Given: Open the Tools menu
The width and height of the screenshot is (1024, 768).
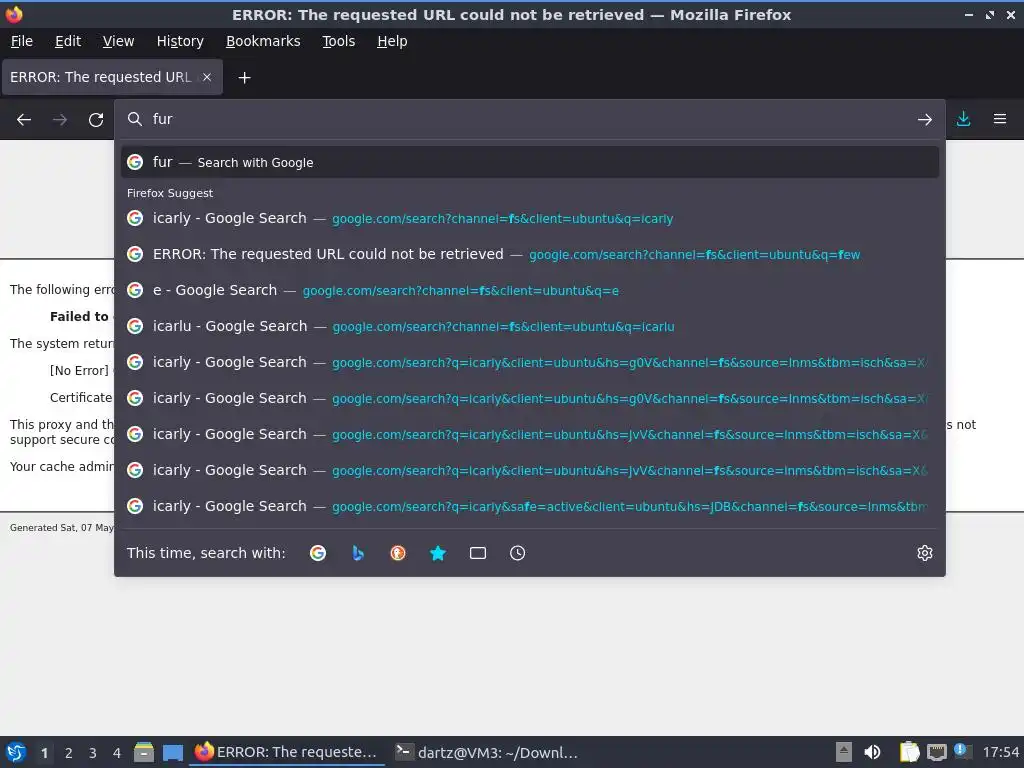Looking at the screenshot, I should click(339, 41).
